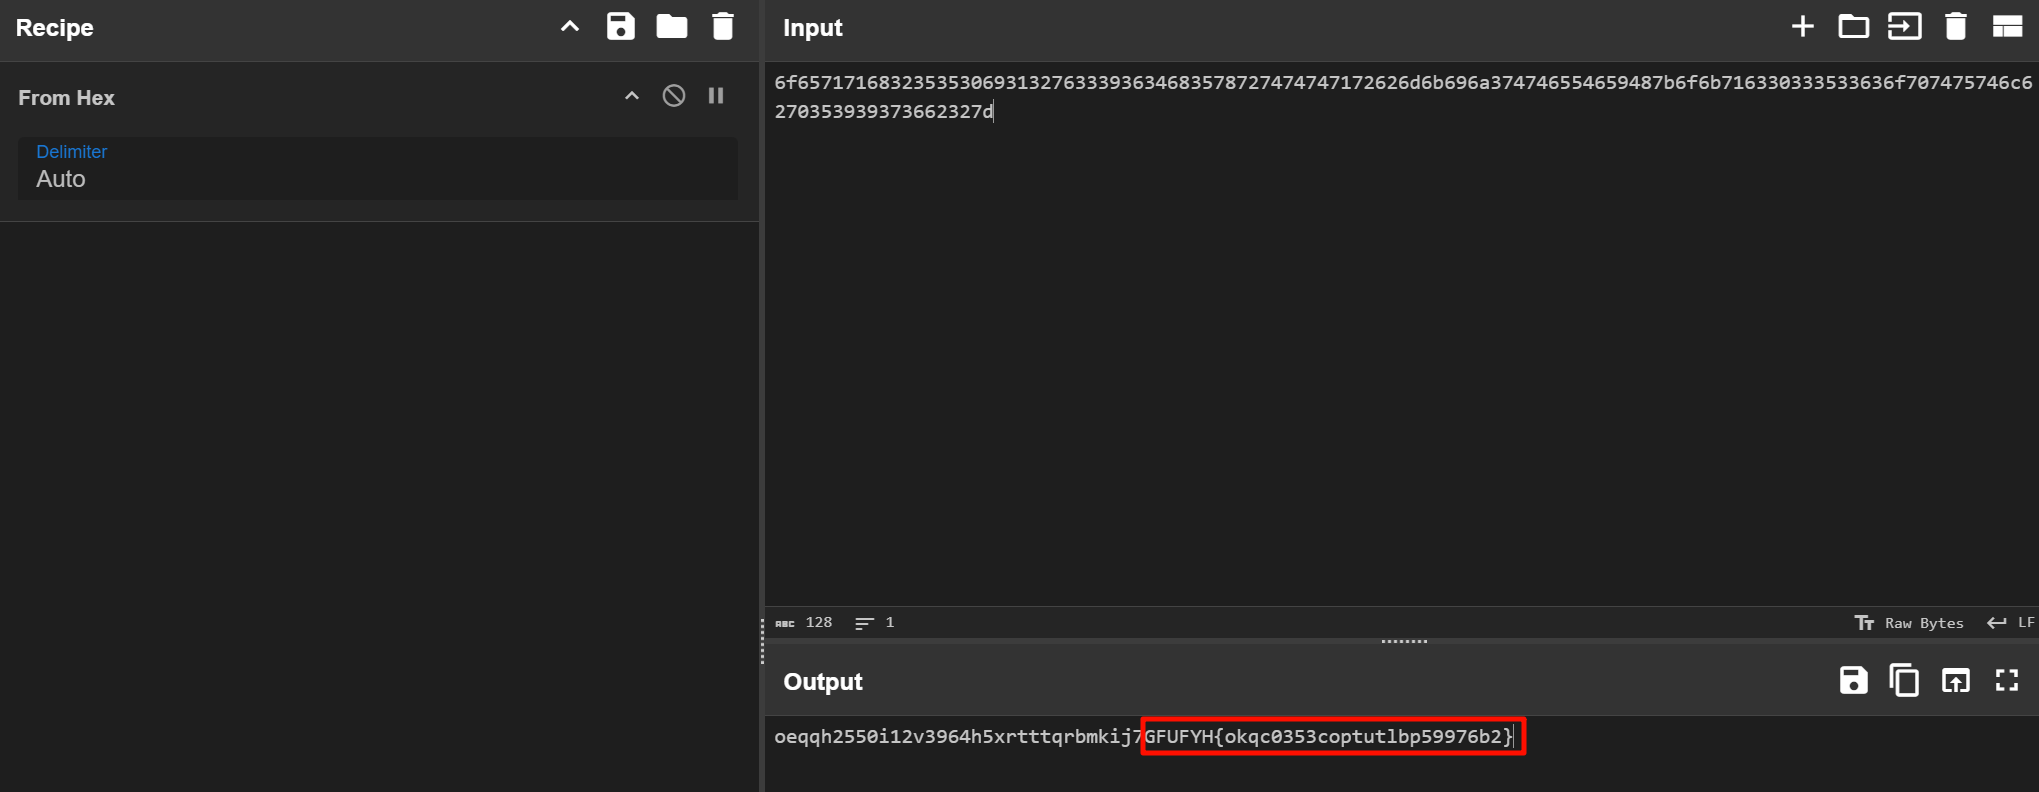Maximise the output pane
The width and height of the screenshot is (2039, 792).
point(2006,681)
